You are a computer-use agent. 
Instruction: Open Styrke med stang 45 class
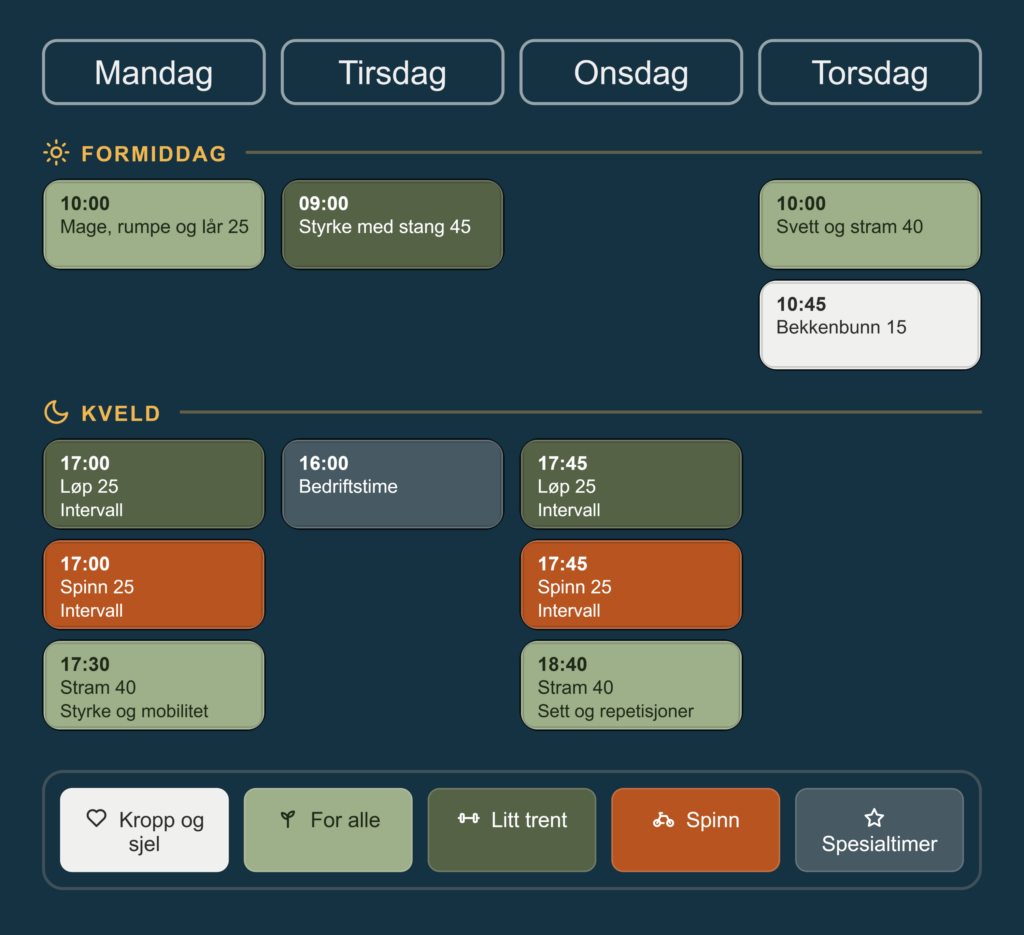pyautogui.click(x=392, y=225)
